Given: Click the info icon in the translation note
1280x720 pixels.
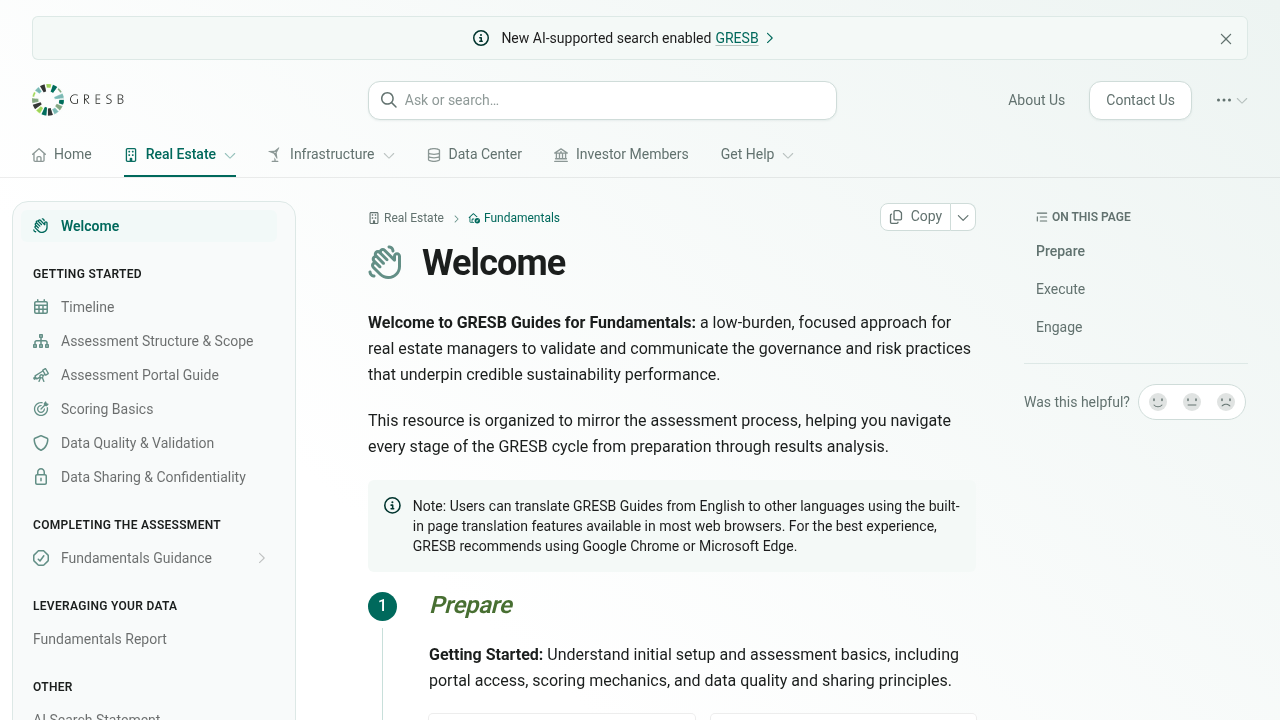Looking at the screenshot, I should click(392, 506).
